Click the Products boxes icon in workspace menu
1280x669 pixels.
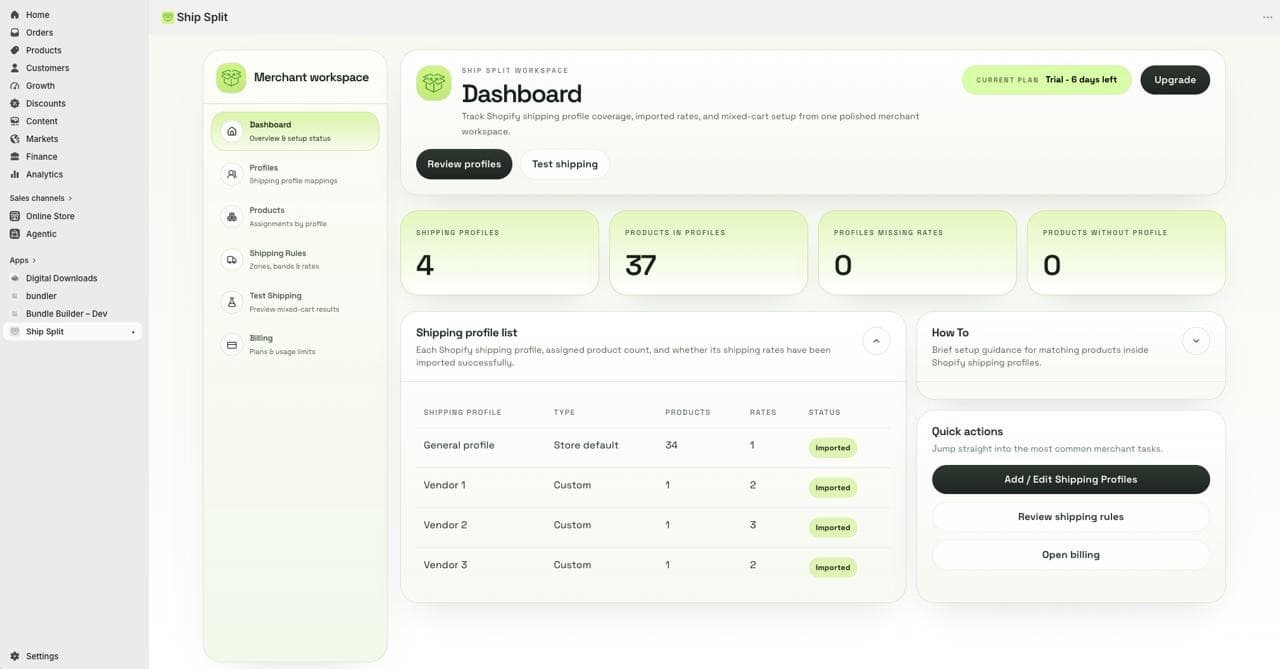(x=232, y=217)
